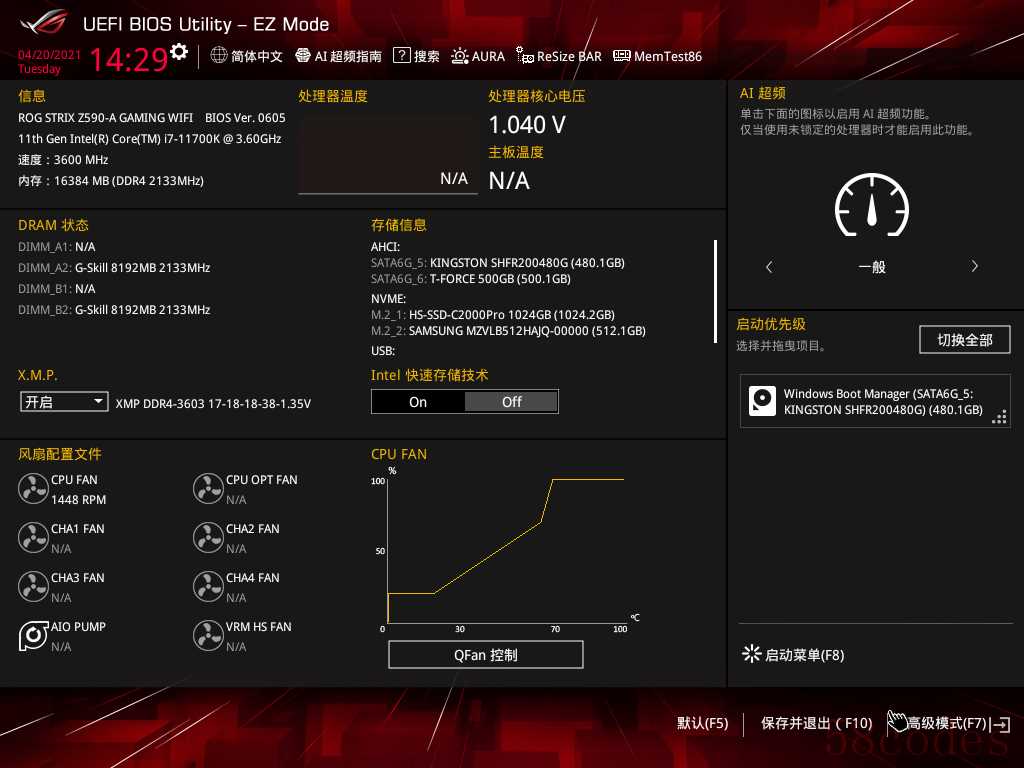The image size is (1024, 768).
Task: Launch MemTest86 from top bar
Action: [x=658, y=56]
